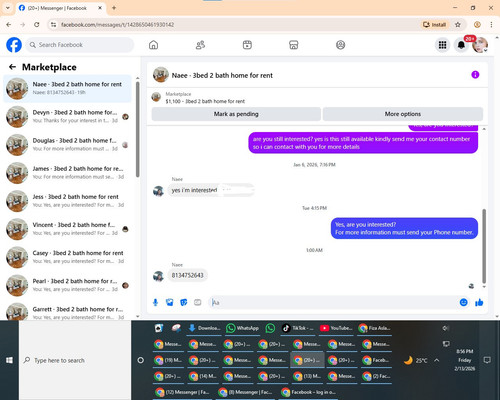Viewport: 500px width, 400px height.
Task: Click the 'yes i'm interested' message bubble
Action: [x=211, y=190]
